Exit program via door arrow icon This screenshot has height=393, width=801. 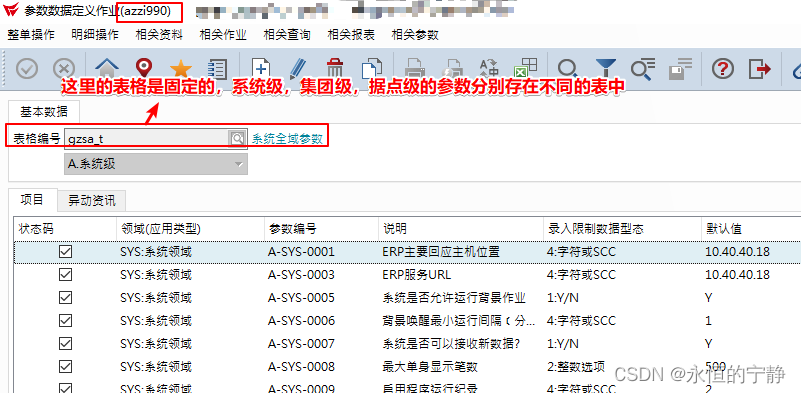pos(760,68)
